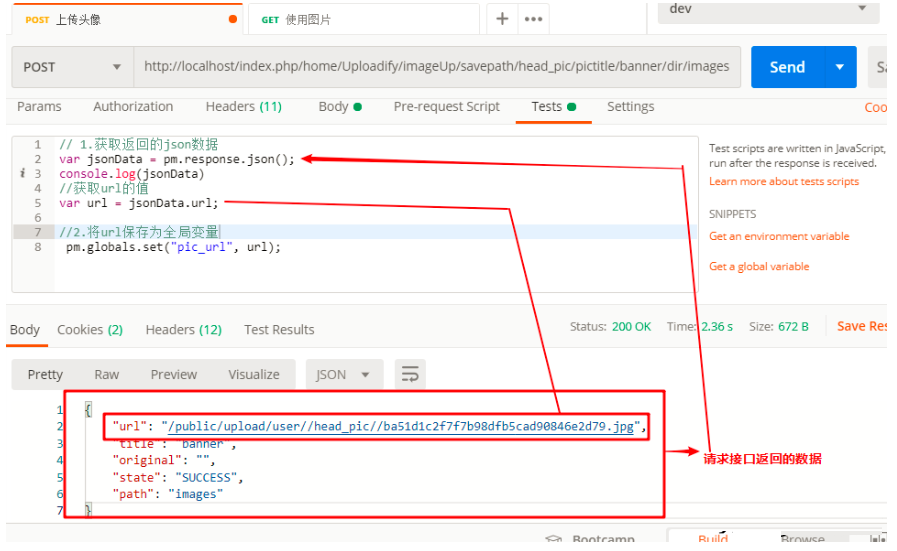Image resolution: width=897 pixels, height=551 pixels.
Task: Switch to the Headers (11) request tab
Action: point(243,107)
